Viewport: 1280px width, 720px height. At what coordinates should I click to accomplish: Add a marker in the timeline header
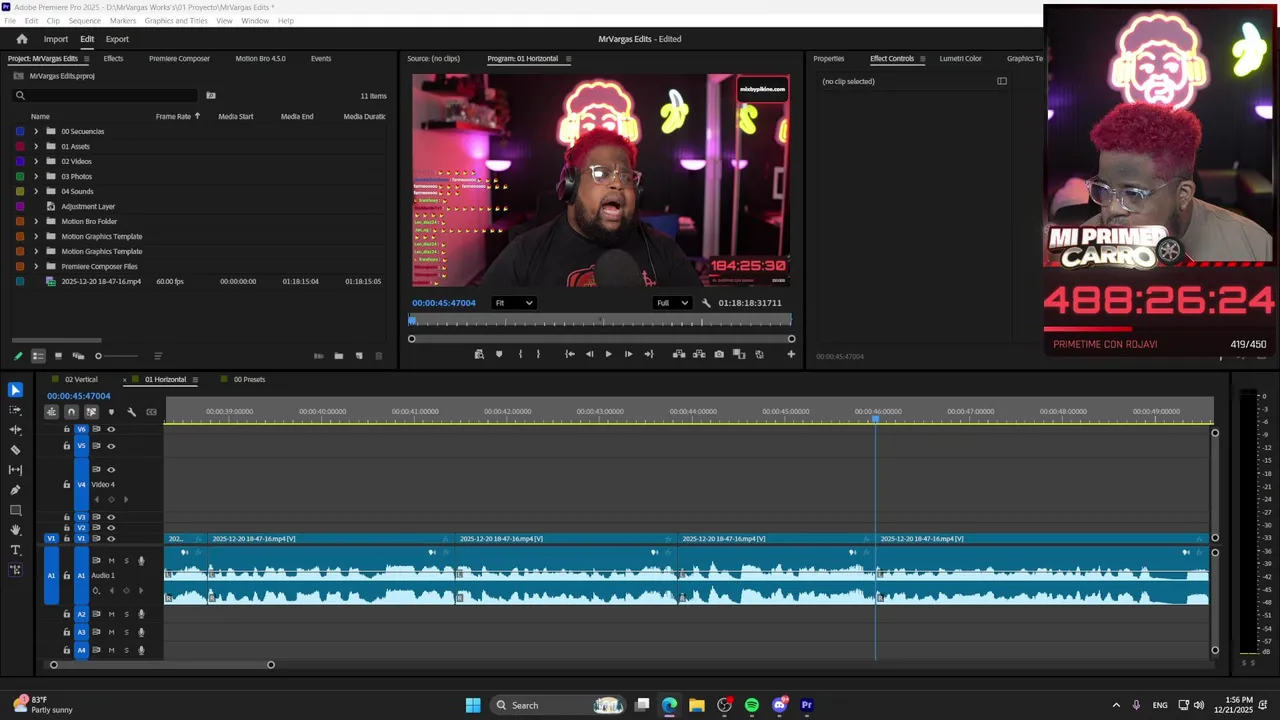pos(111,412)
